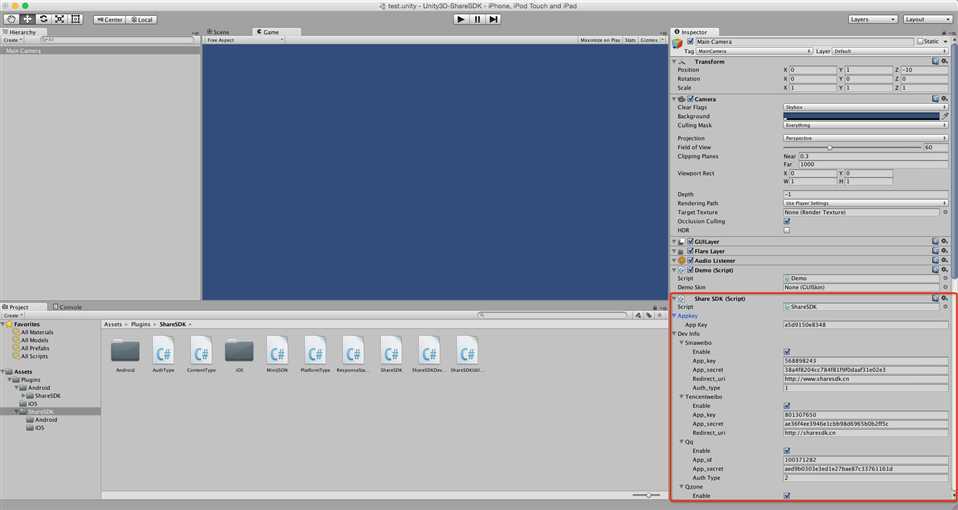Viewport: 958px width, 510px height.
Task: Collapse the Transform component
Action: pyautogui.click(x=675, y=62)
